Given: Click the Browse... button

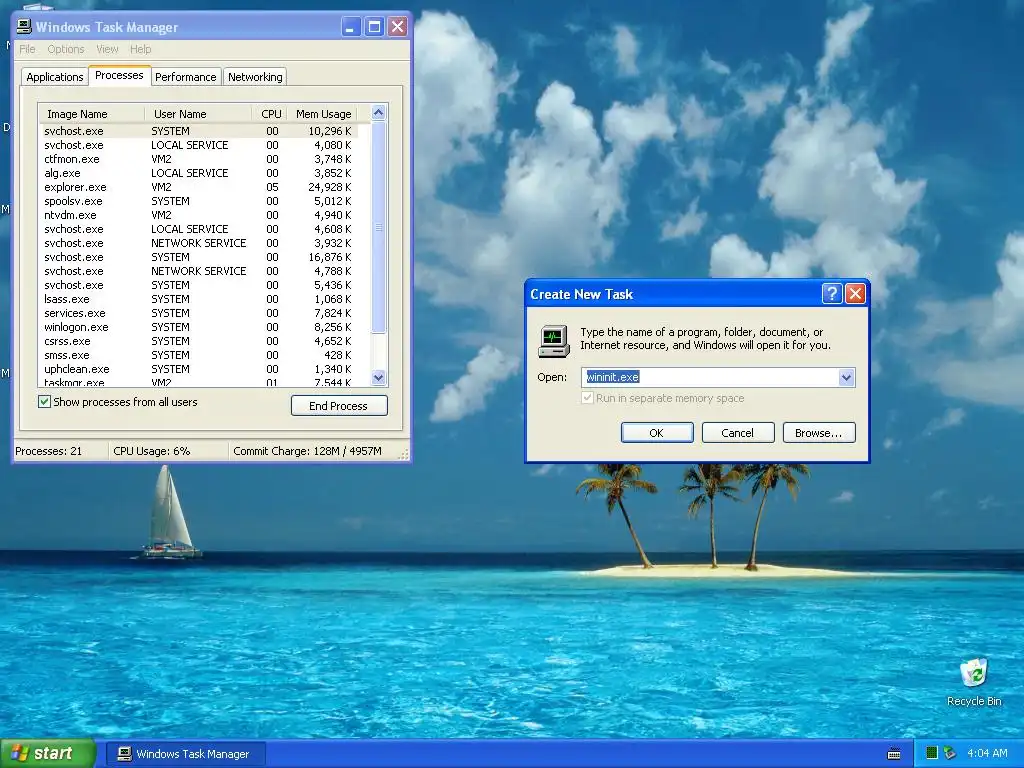Looking at the screenshot, I should coord(819,432).
